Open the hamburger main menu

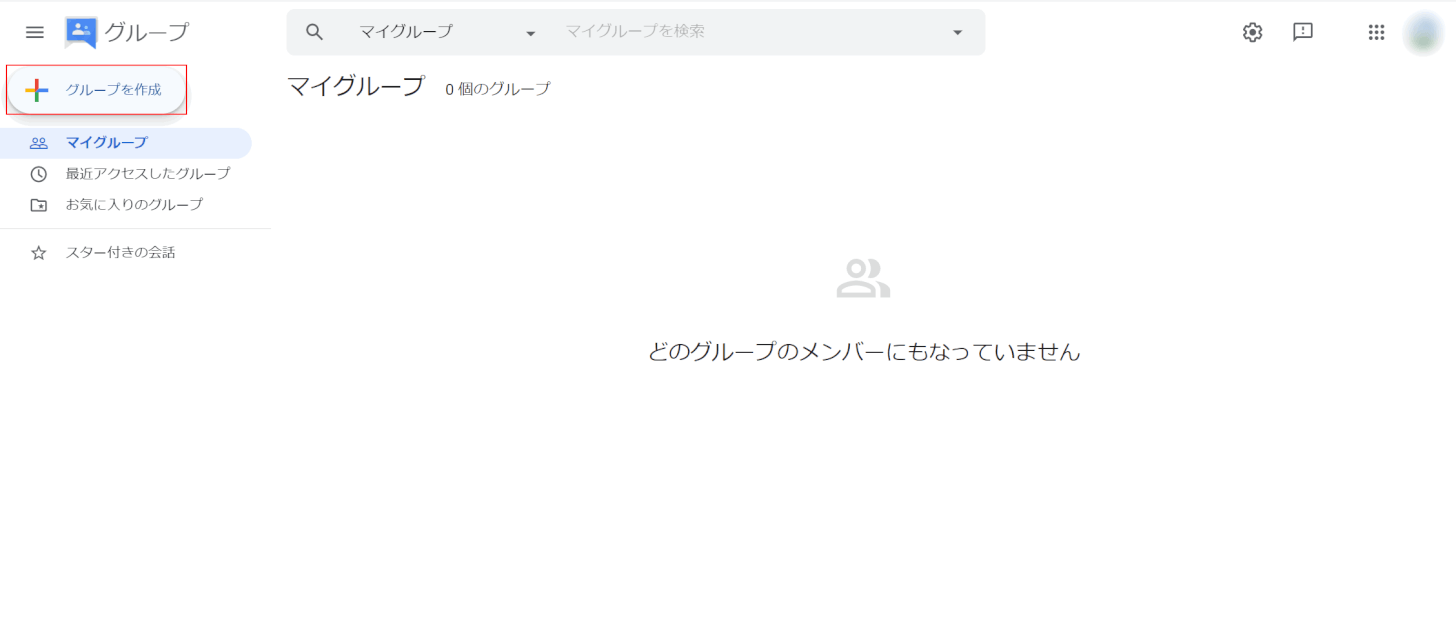(35, 32)
